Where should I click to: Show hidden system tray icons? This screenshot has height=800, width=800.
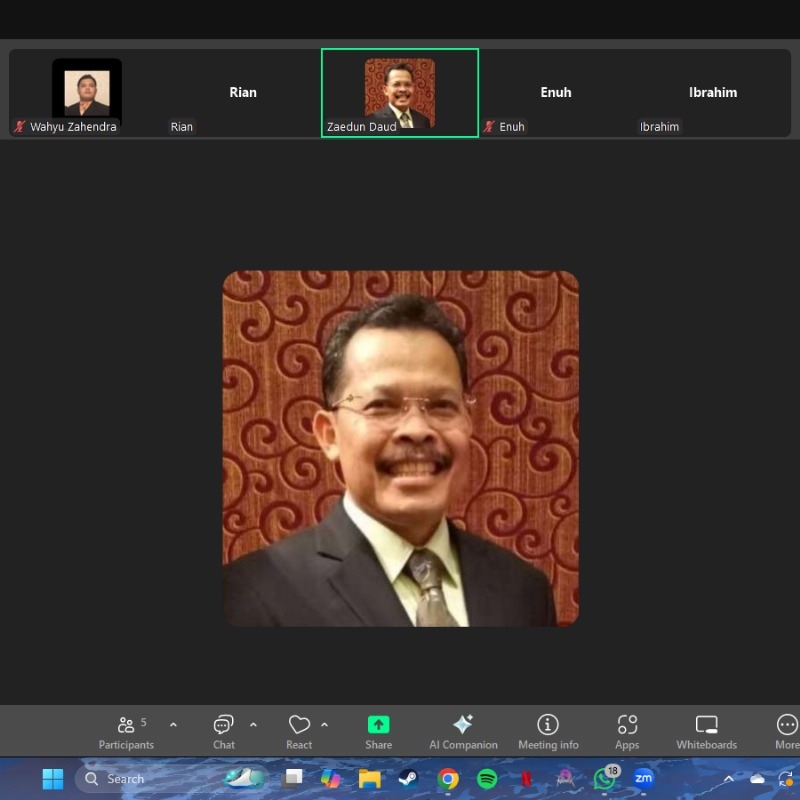click(x=729, y=779)
